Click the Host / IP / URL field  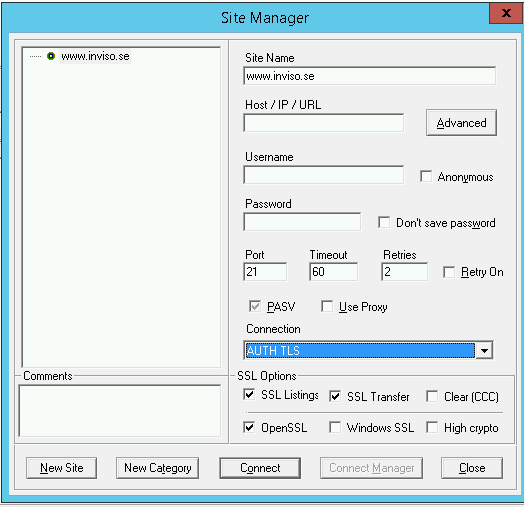point(323,123)
